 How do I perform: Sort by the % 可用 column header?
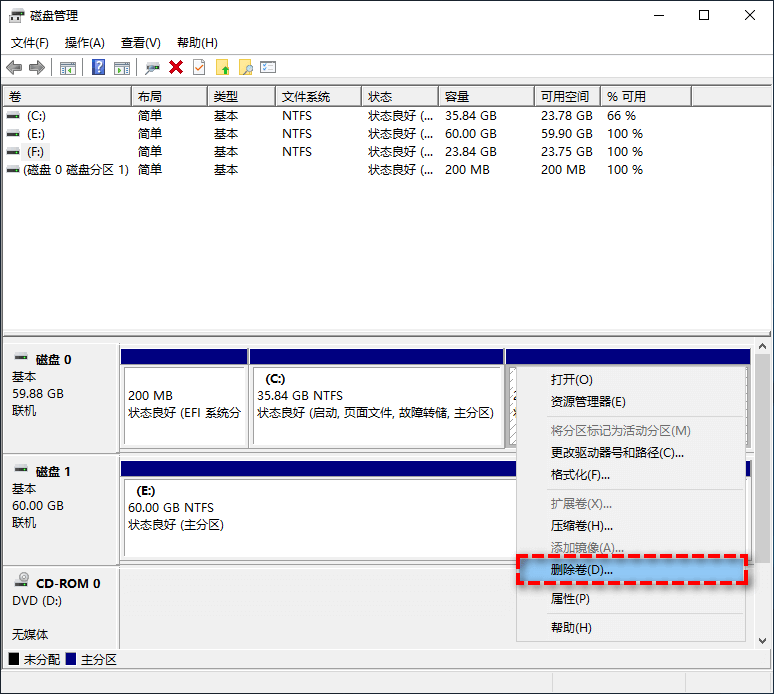pos(646,96)
